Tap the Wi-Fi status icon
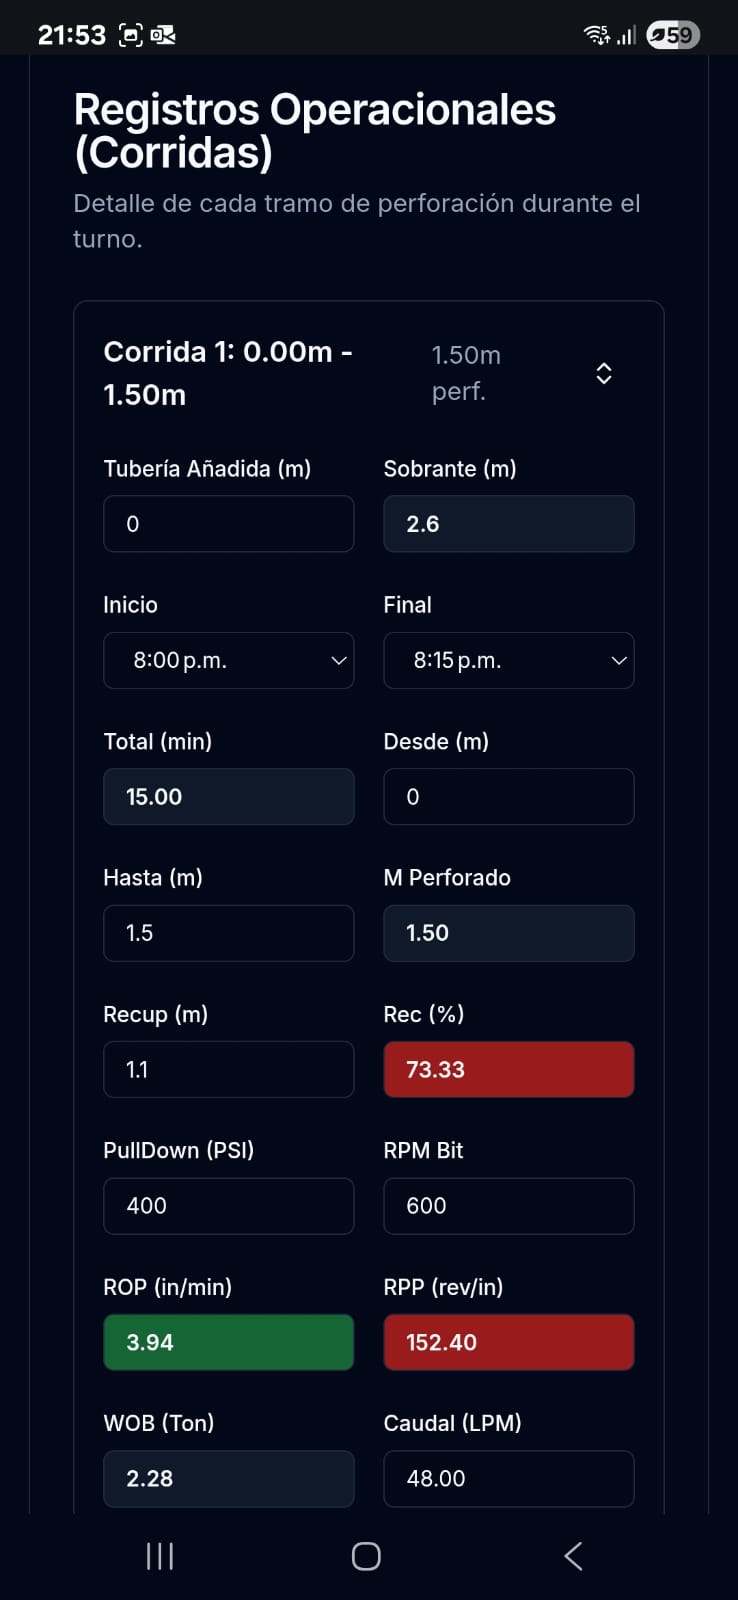The image size is (738, 1600). pos(596,35)
